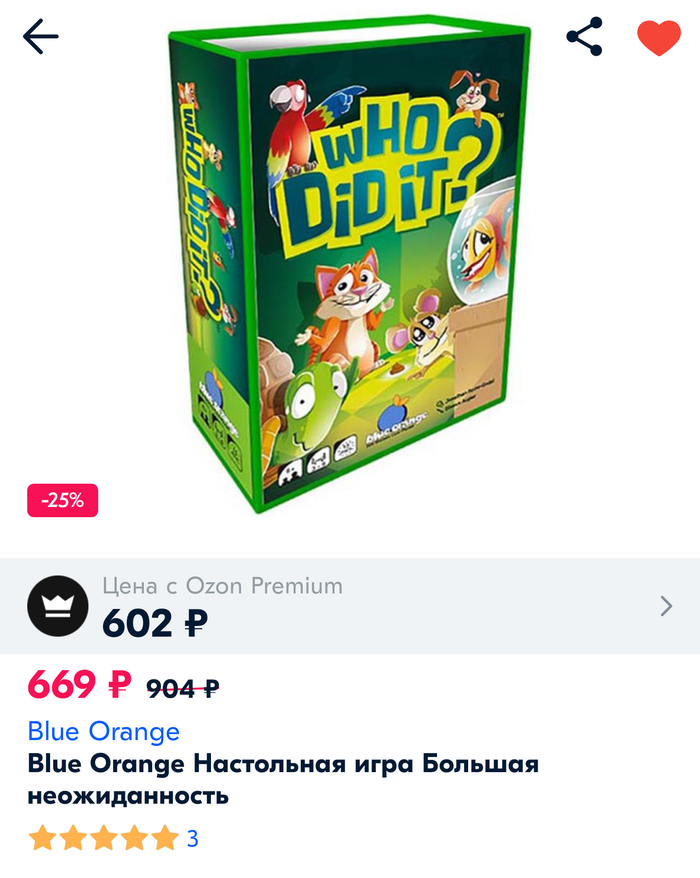
Task: Open the Blue Orange brand link
Action: pos(104,731)
